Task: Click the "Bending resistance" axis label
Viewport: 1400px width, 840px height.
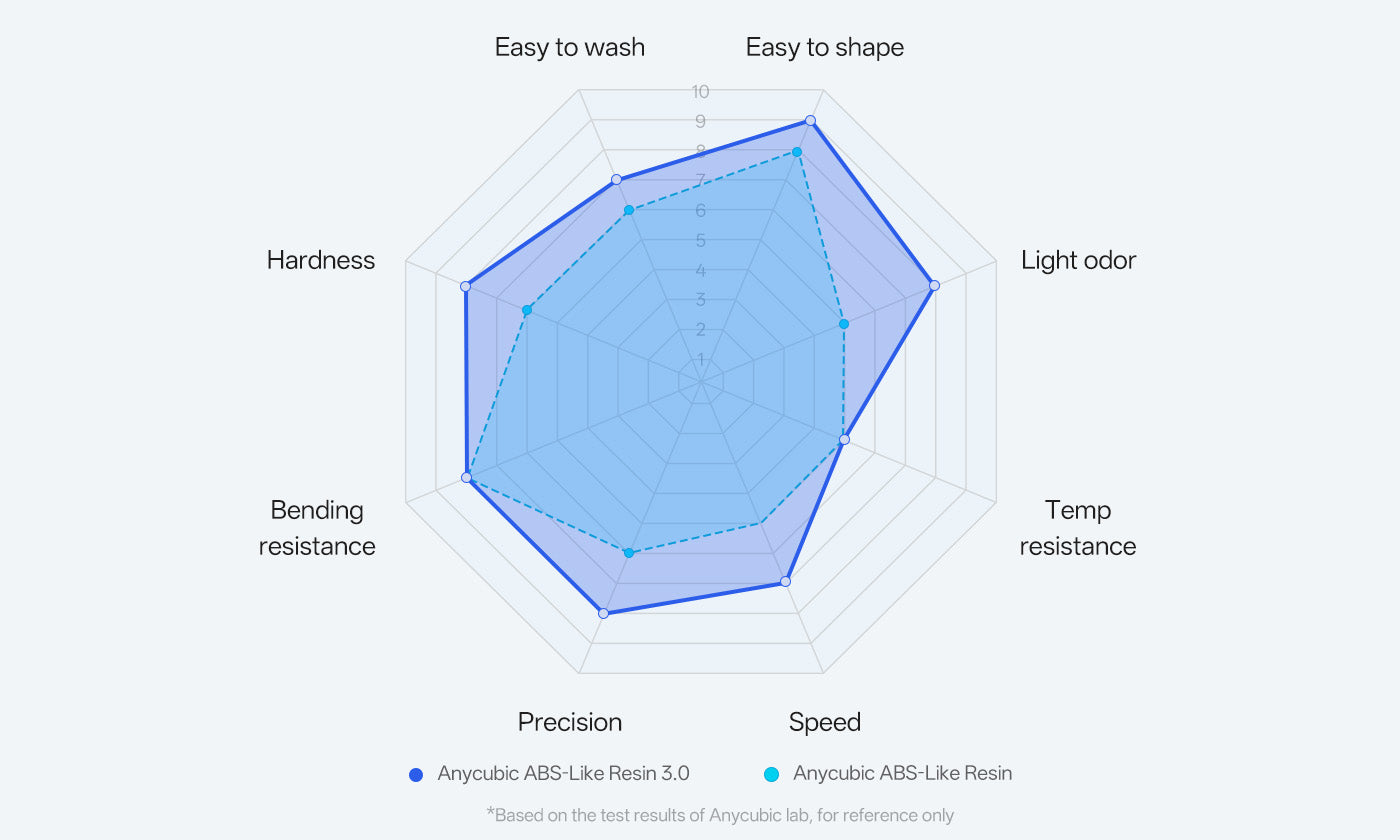Action: click(317, 528)
